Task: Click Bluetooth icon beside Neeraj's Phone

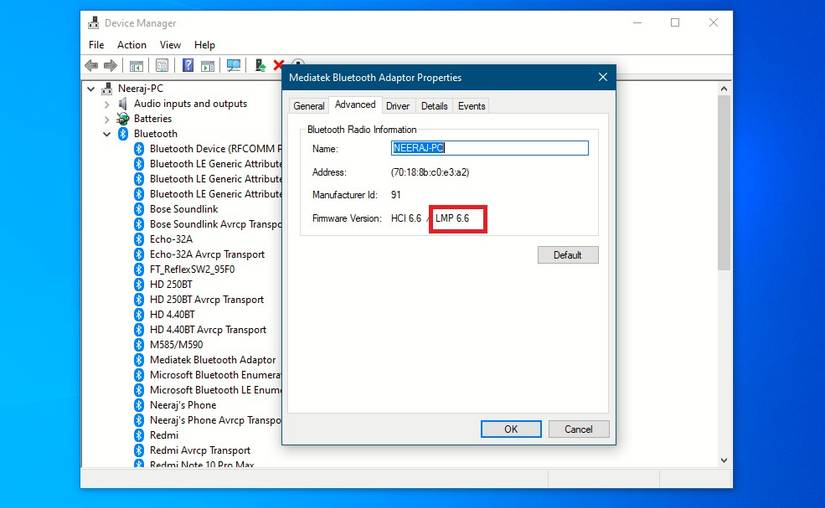Action: [x=139, y=405]
